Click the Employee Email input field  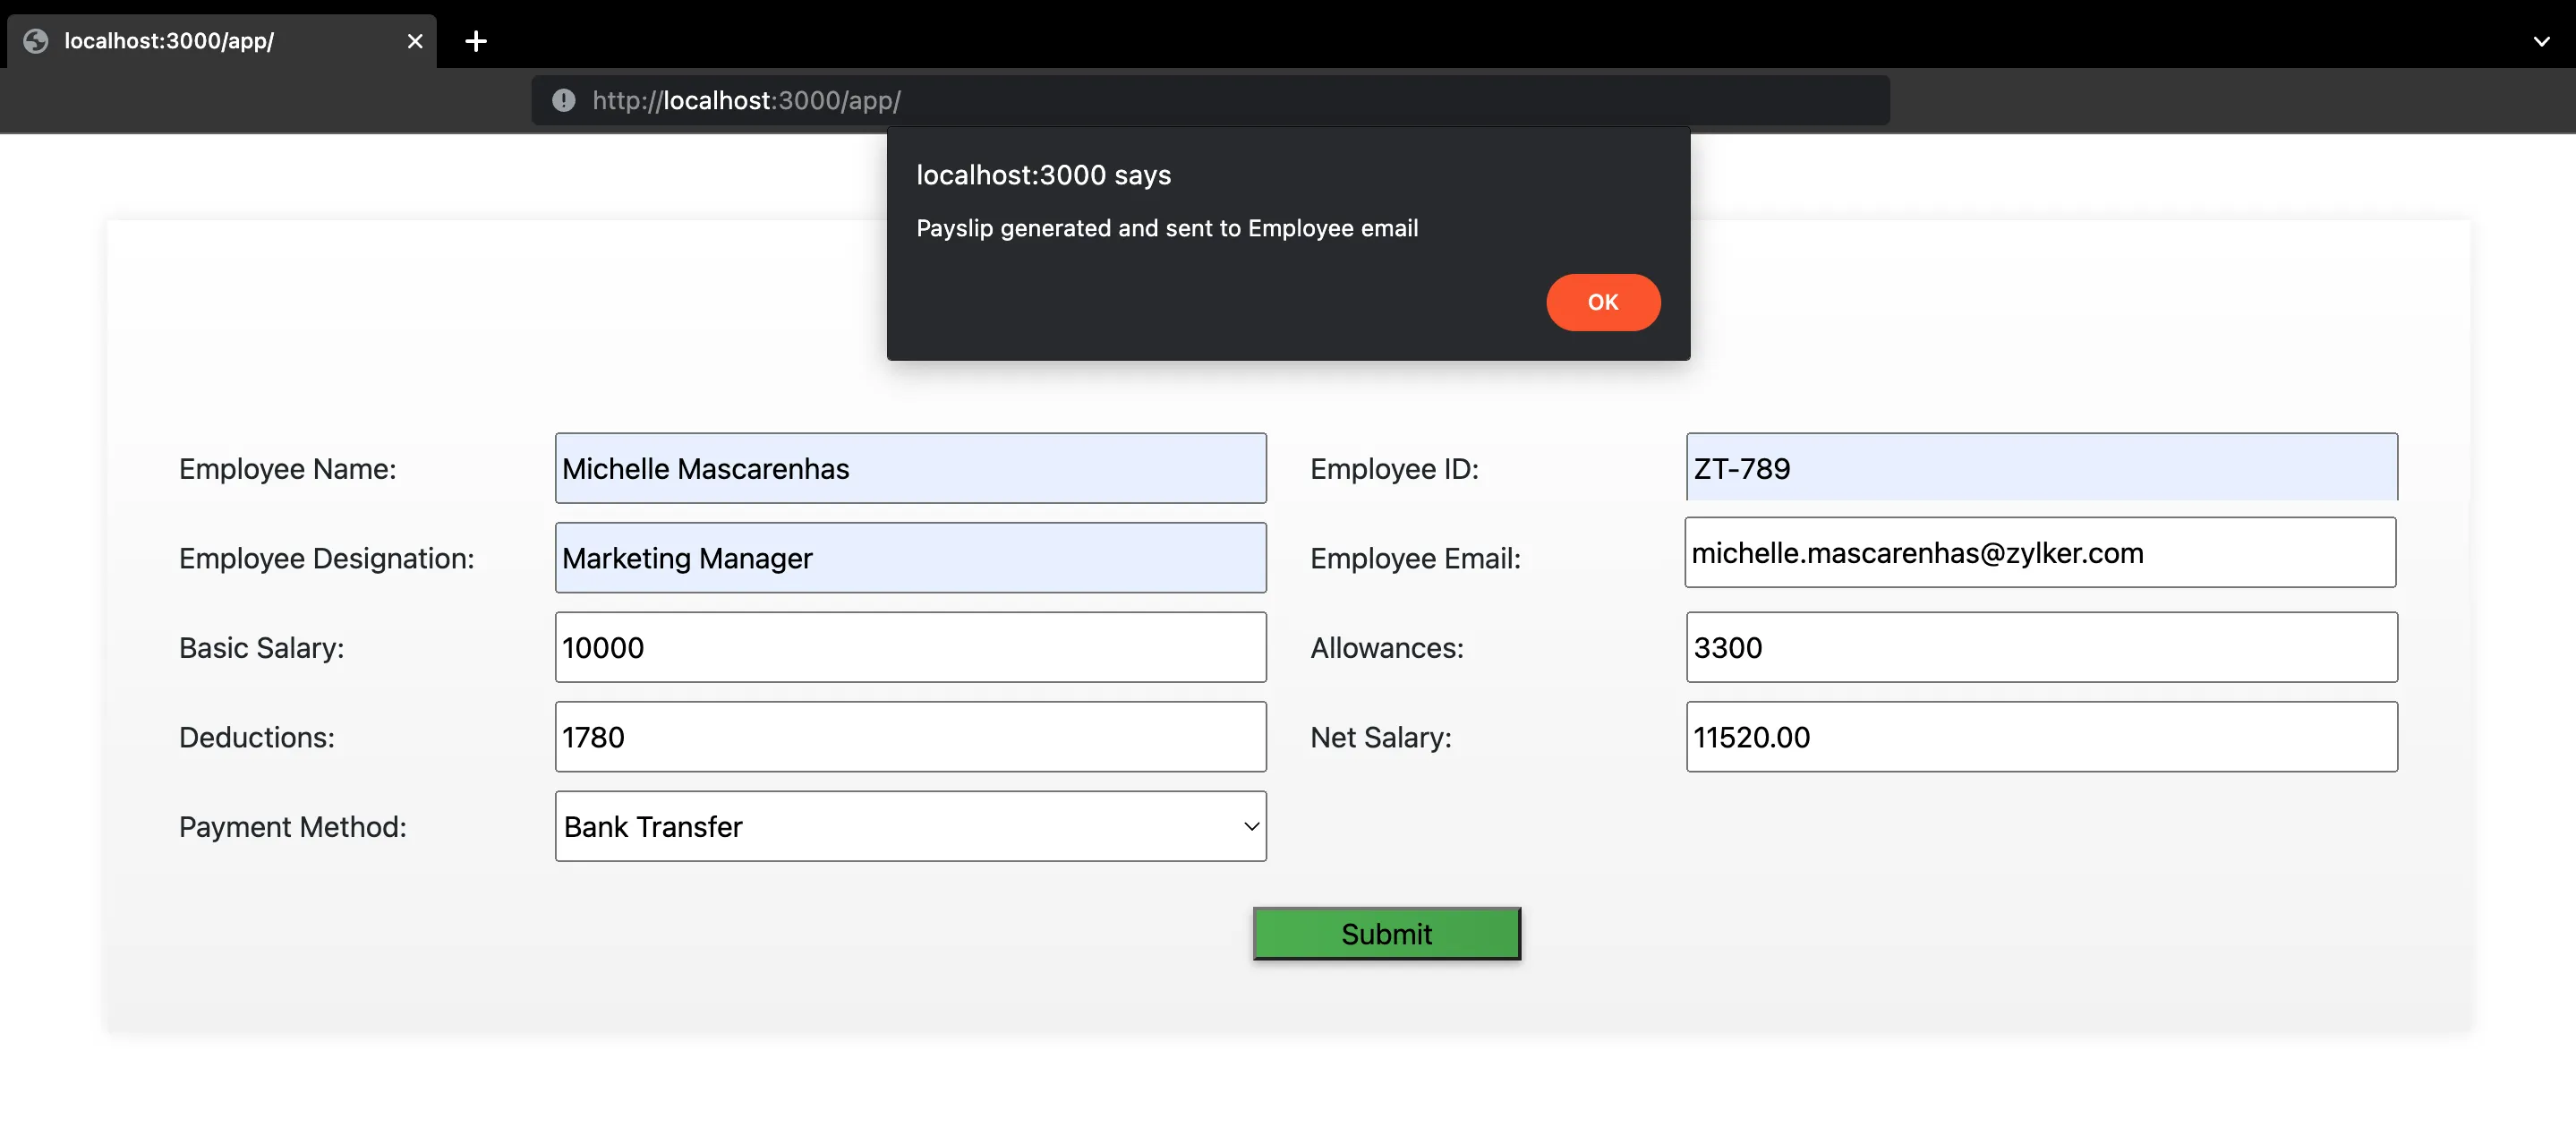click(x=2040, y=552)
